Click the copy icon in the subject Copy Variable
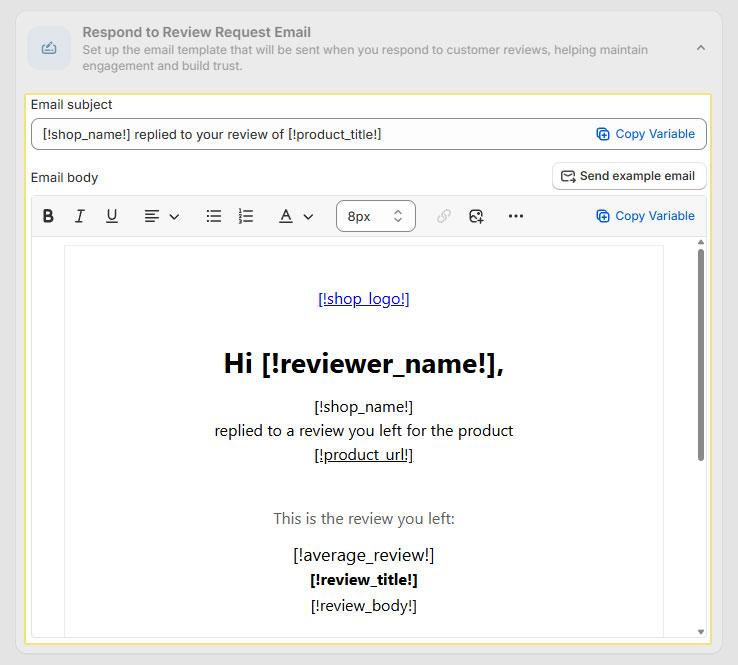 pos(603,134)
